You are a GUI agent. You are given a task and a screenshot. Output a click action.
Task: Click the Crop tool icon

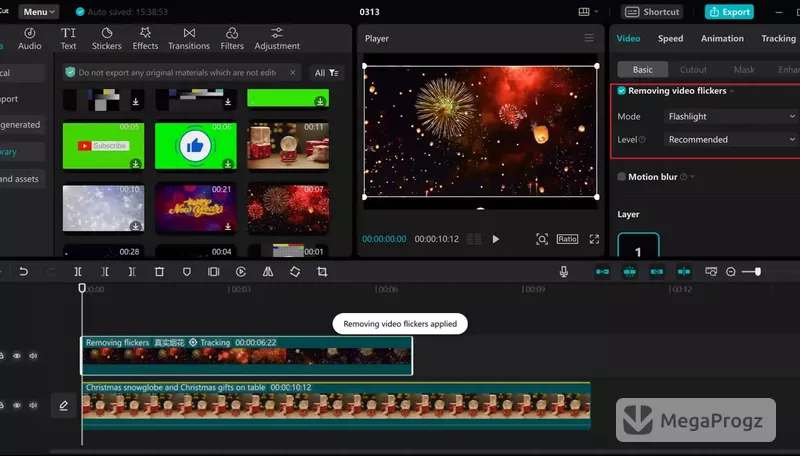(322, 272)
